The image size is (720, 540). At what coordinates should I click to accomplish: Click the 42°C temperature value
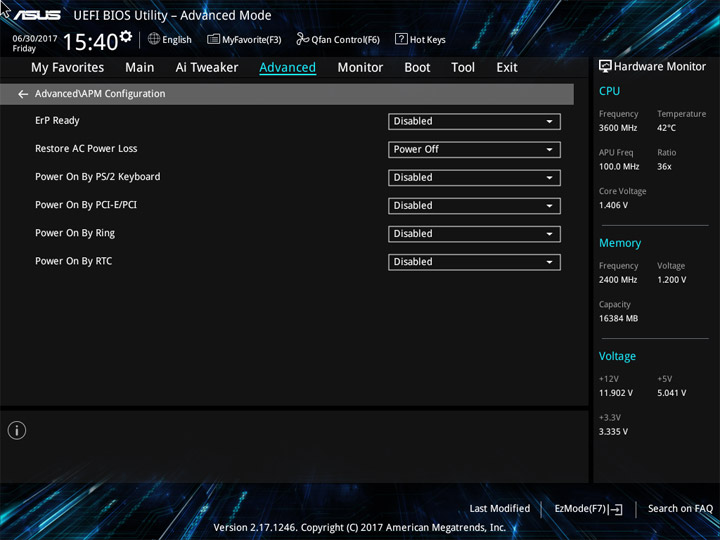pos(666,128)
